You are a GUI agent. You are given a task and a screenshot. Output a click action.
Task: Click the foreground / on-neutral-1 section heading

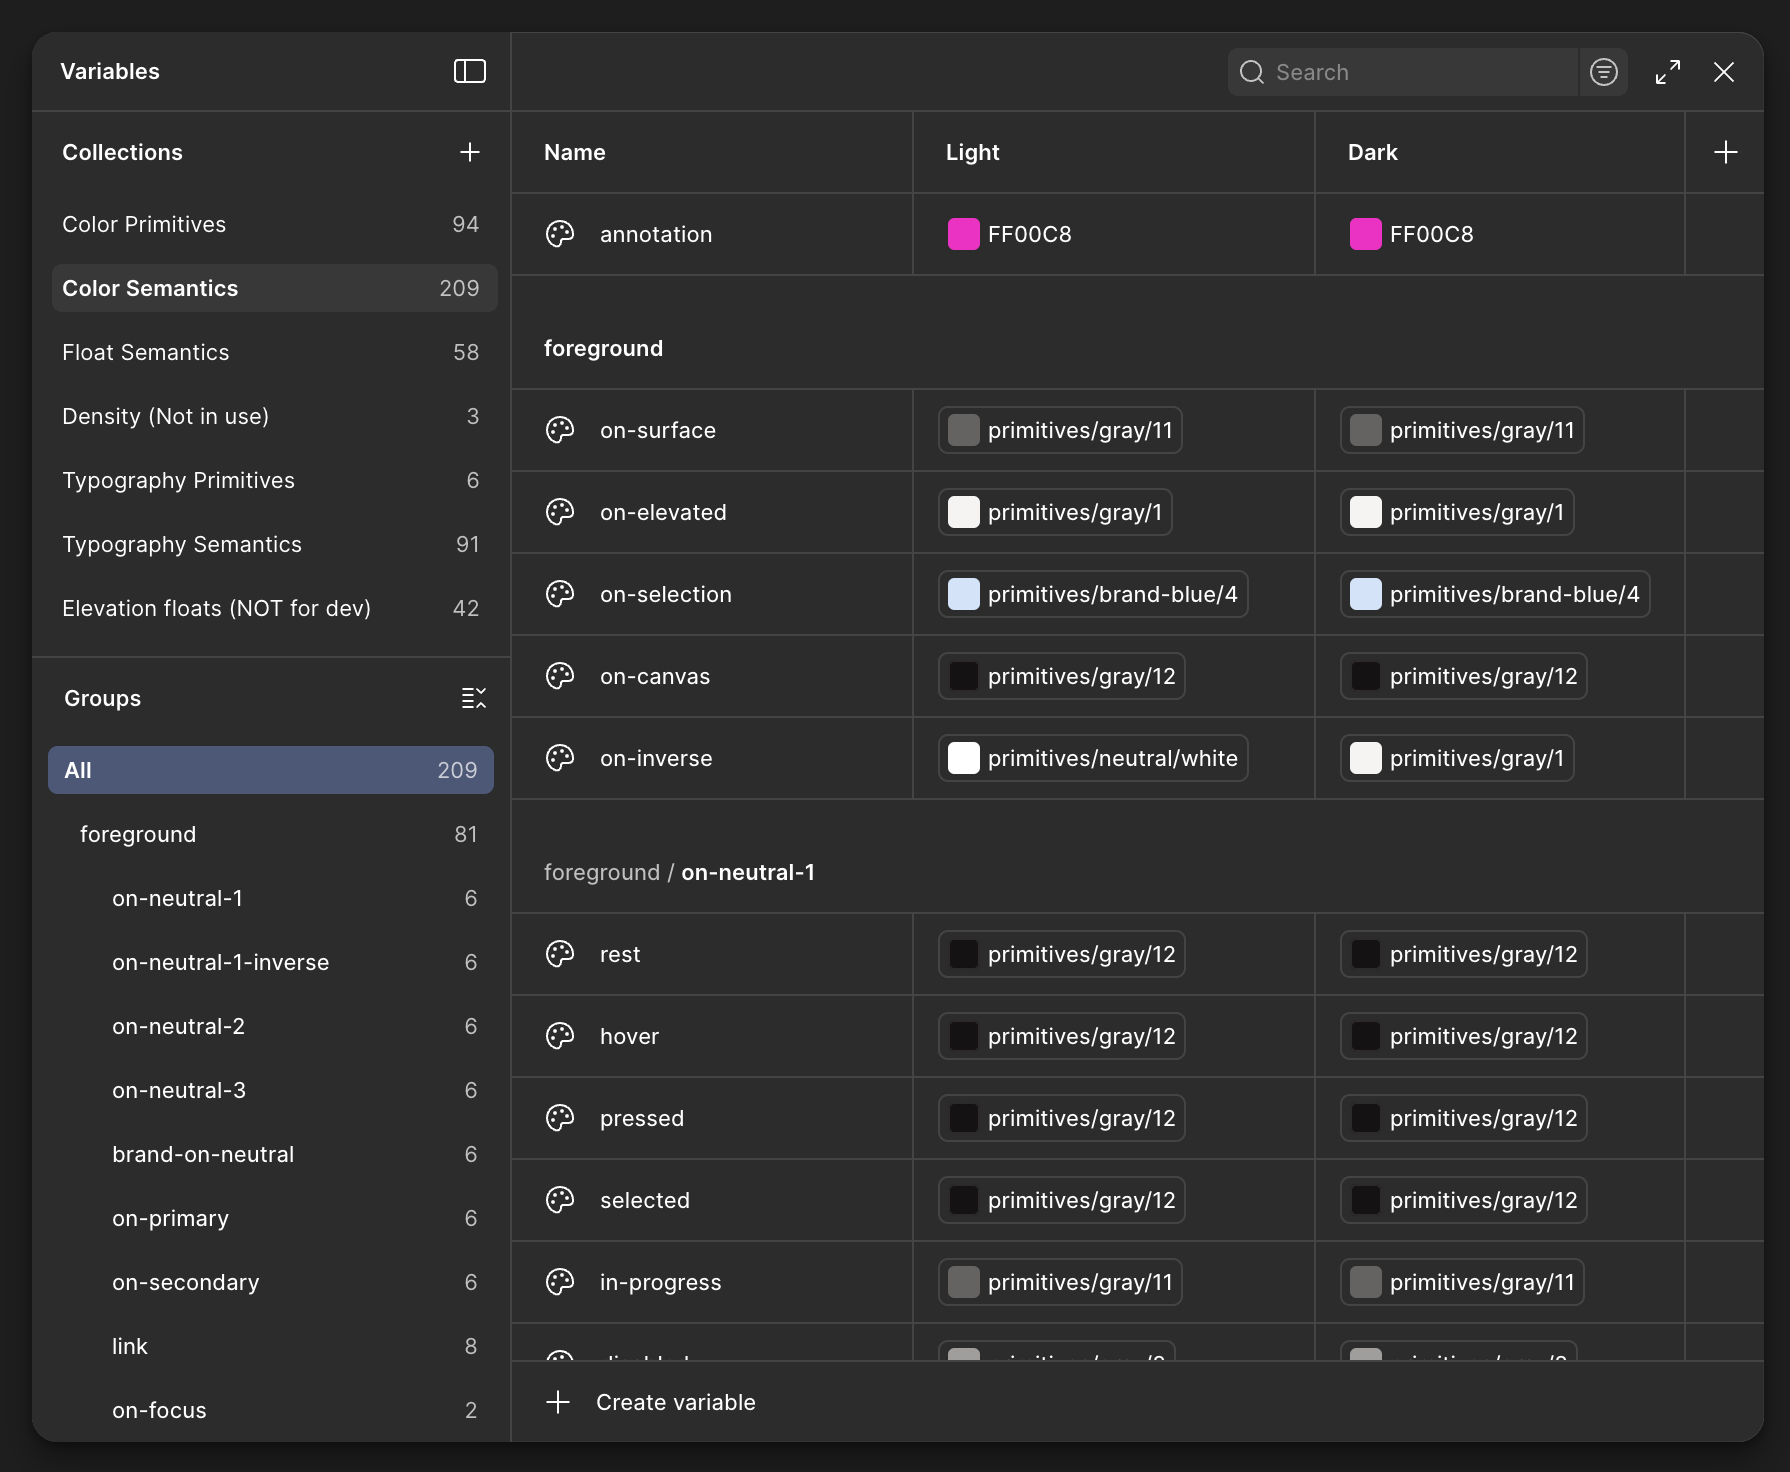click(x=679, y=872)
